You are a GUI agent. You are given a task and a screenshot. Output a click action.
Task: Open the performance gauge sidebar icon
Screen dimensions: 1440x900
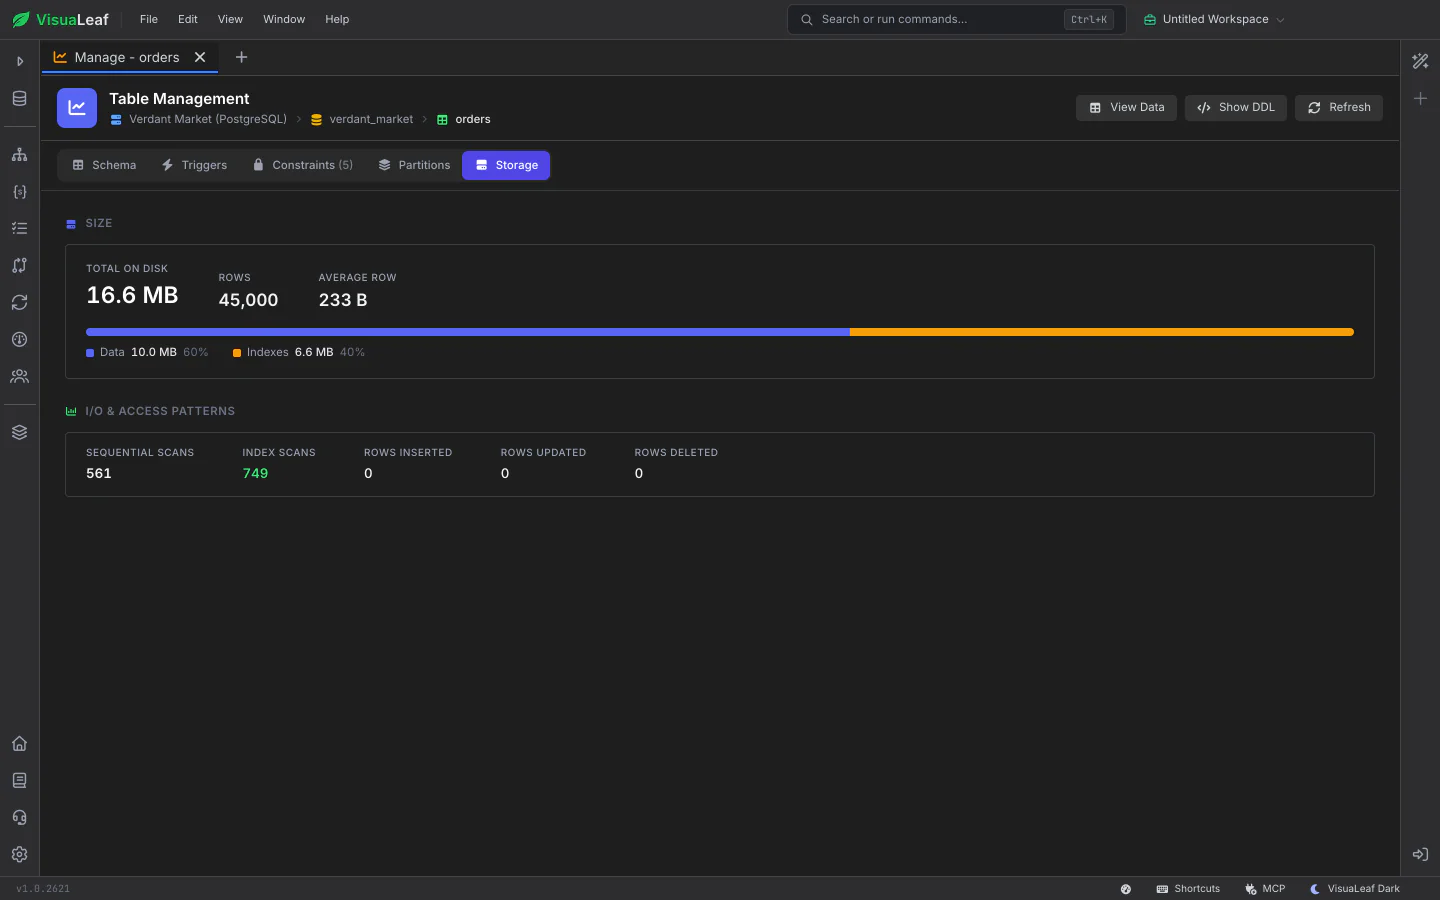(x=19, y=340)
